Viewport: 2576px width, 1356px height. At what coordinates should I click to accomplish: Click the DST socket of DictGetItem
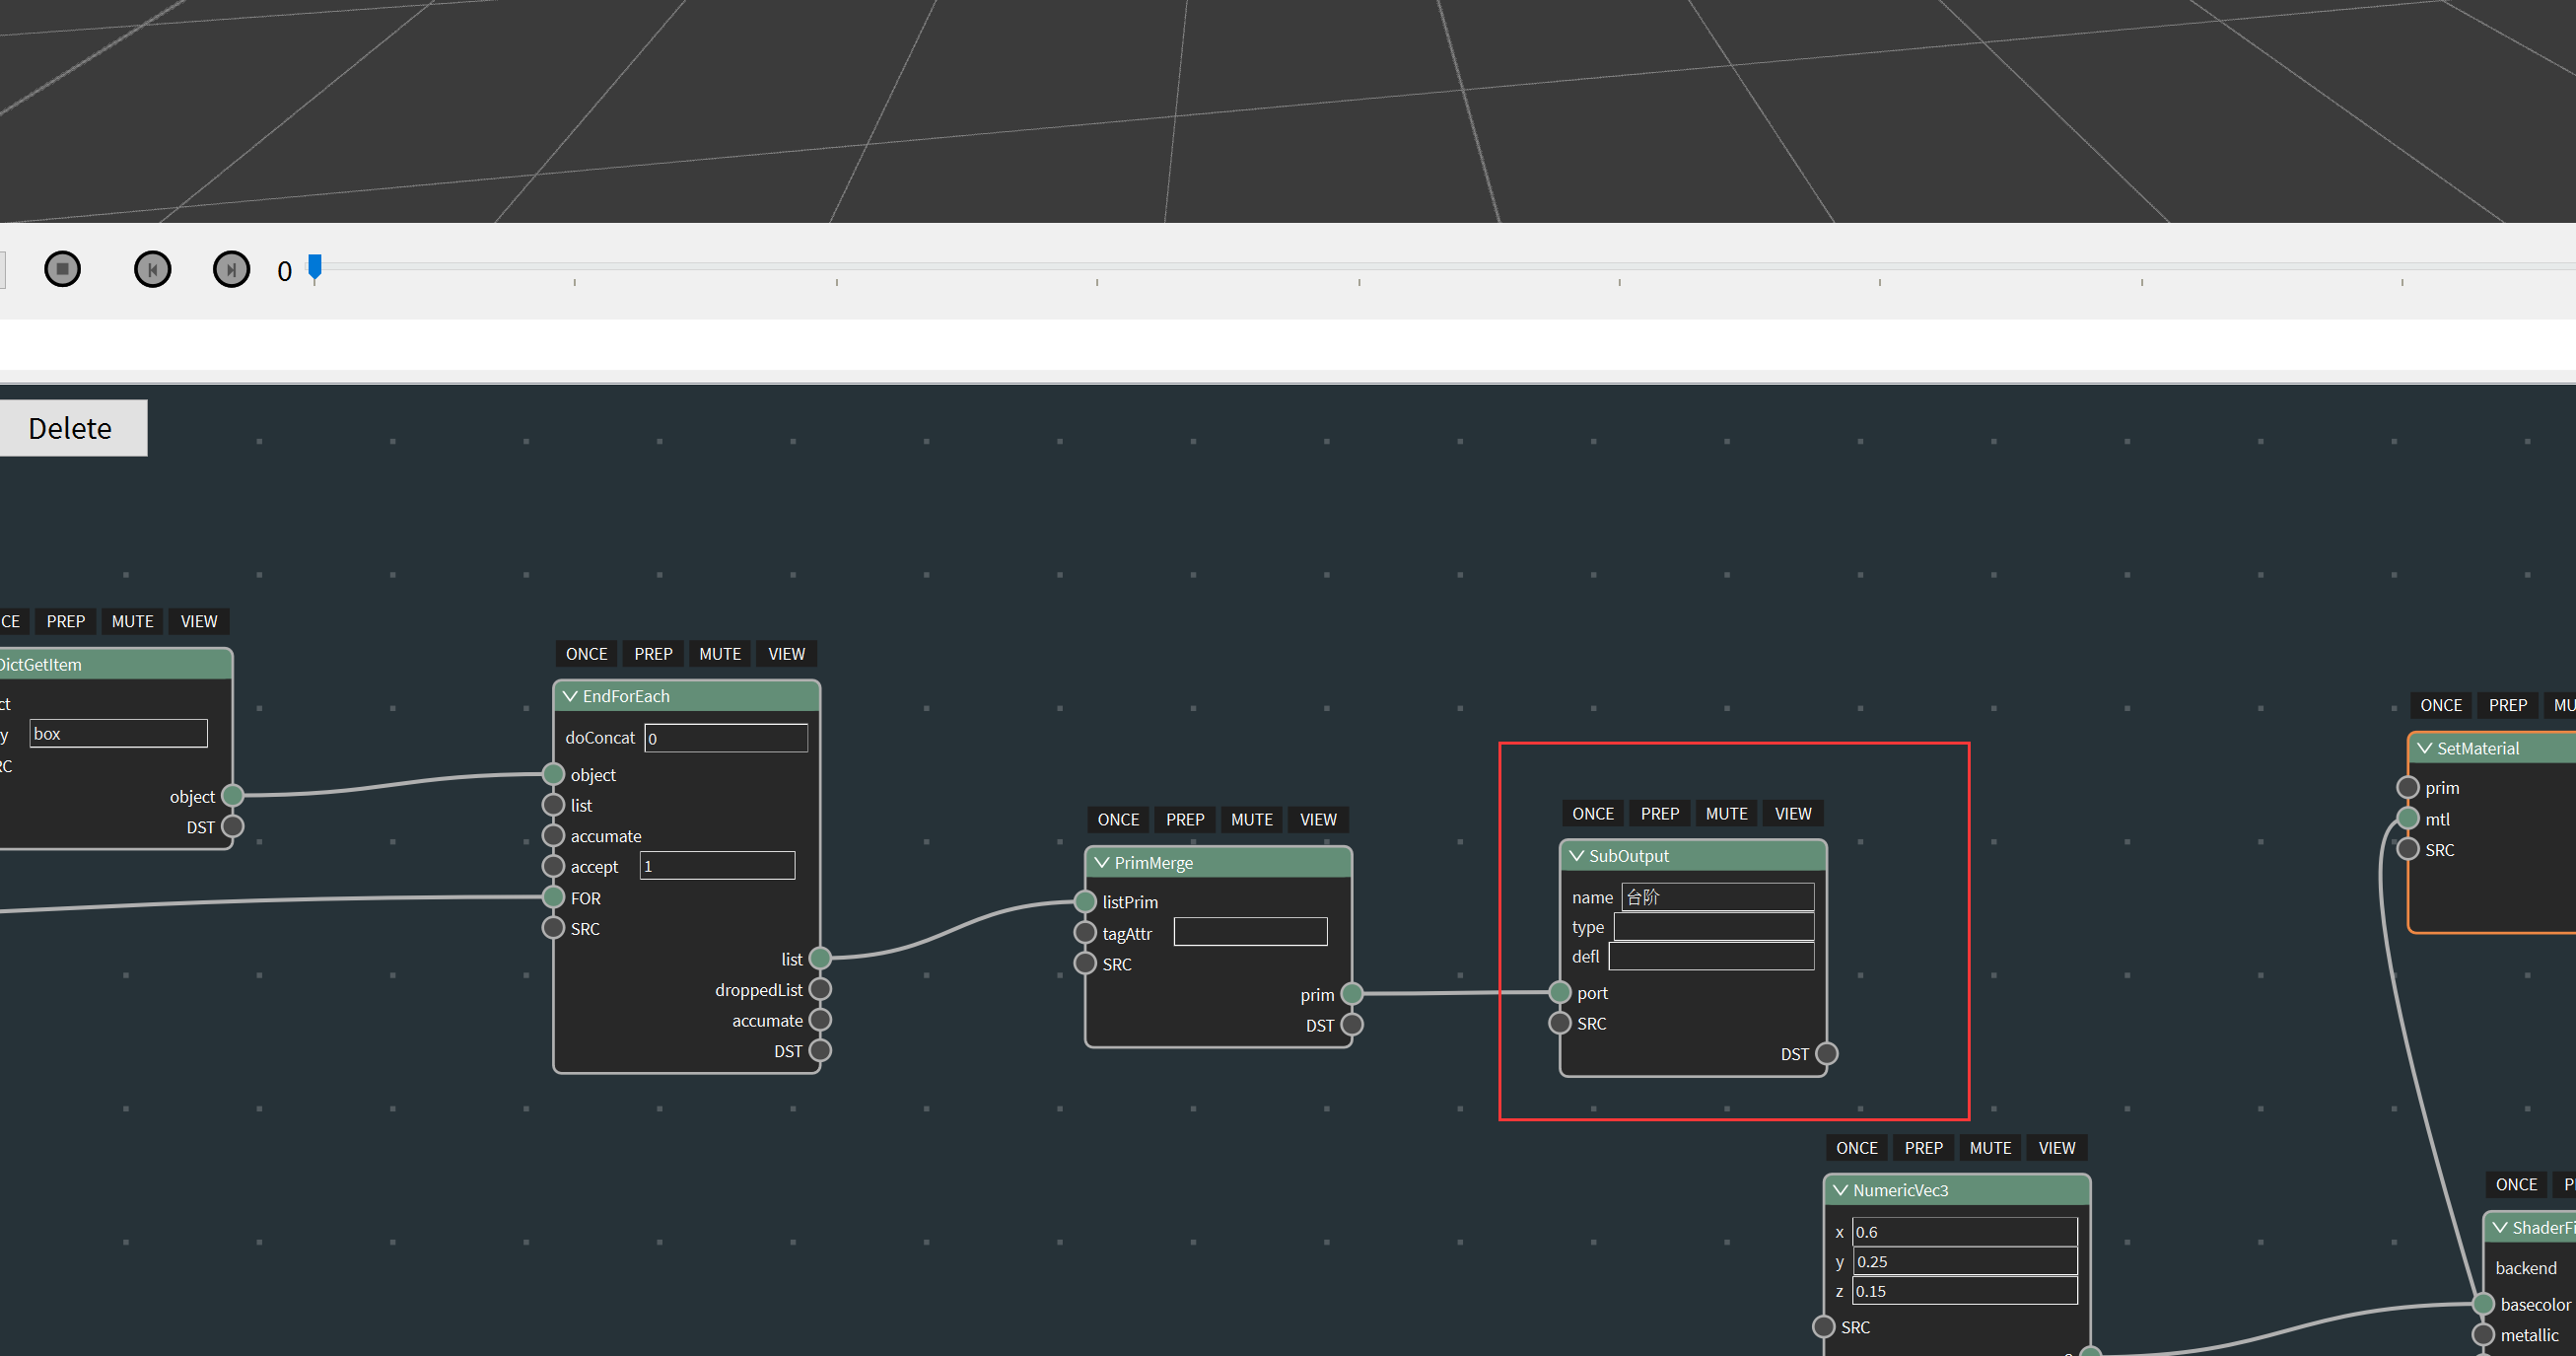232,827
